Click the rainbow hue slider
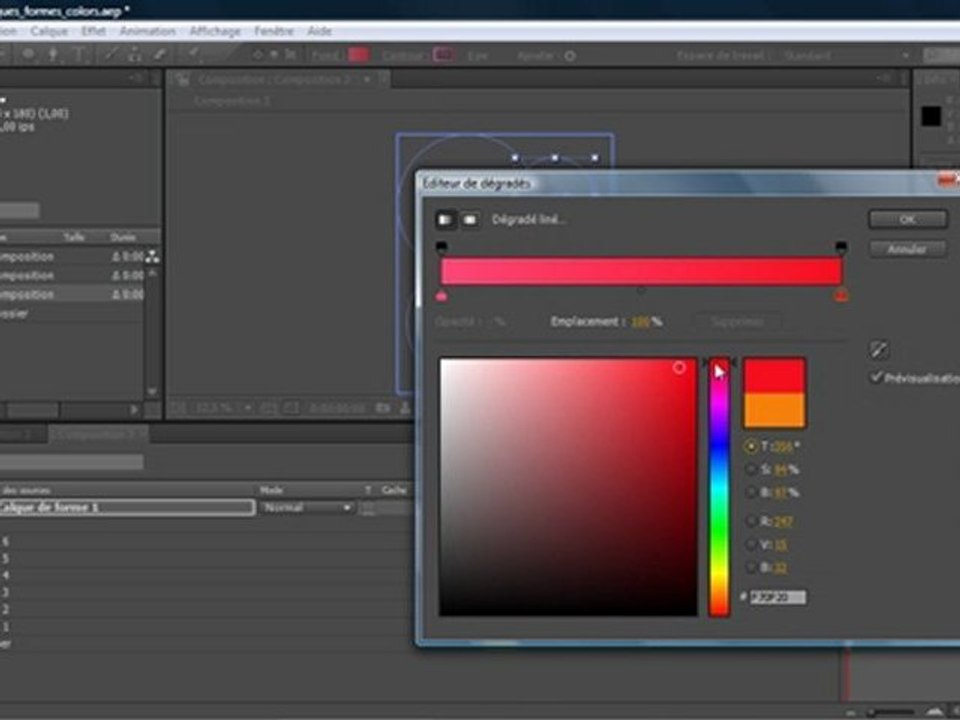This screenshot has height=720, width=960. pos(719,487)
